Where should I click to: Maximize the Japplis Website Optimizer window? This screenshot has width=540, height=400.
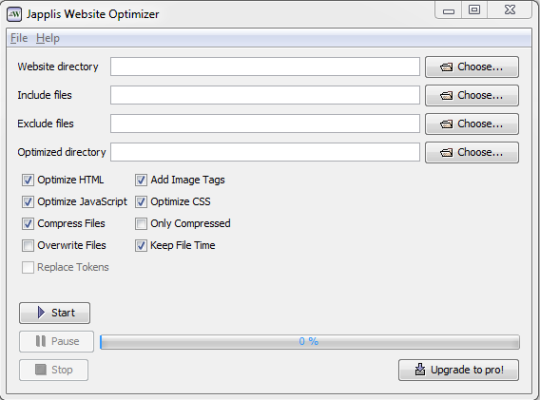point(475,10)
